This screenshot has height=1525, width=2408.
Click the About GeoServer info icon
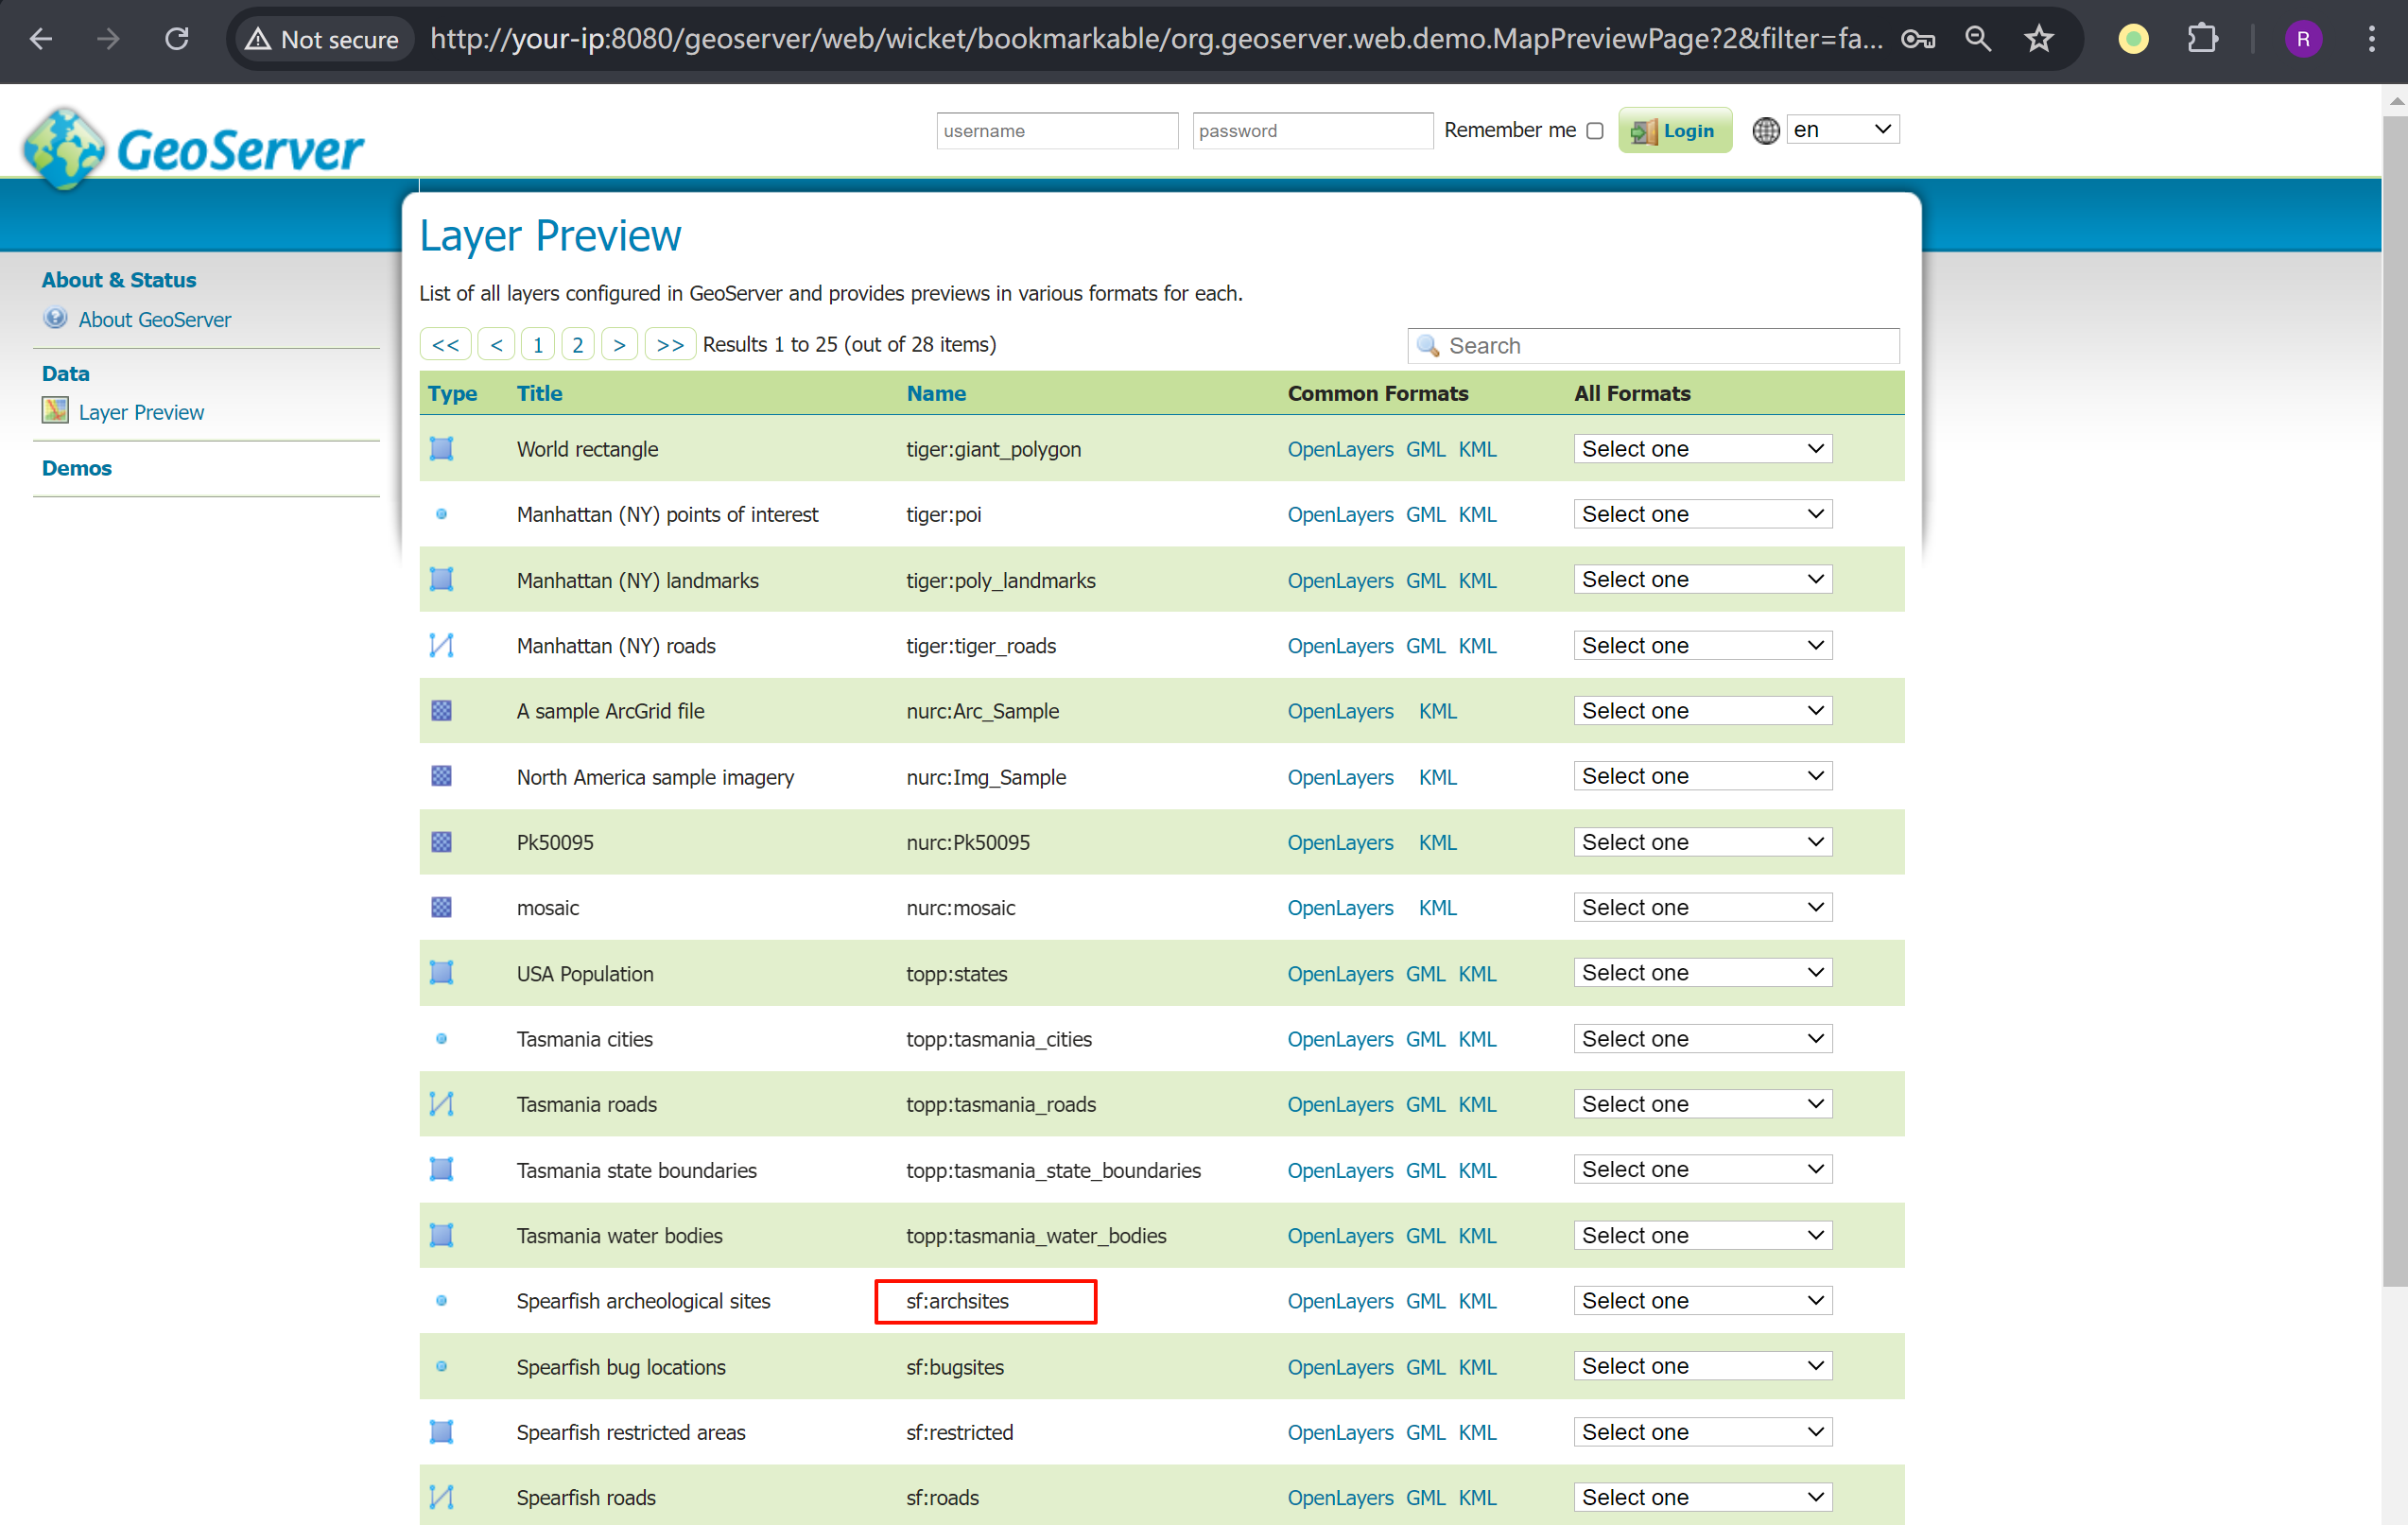[55, 319]
